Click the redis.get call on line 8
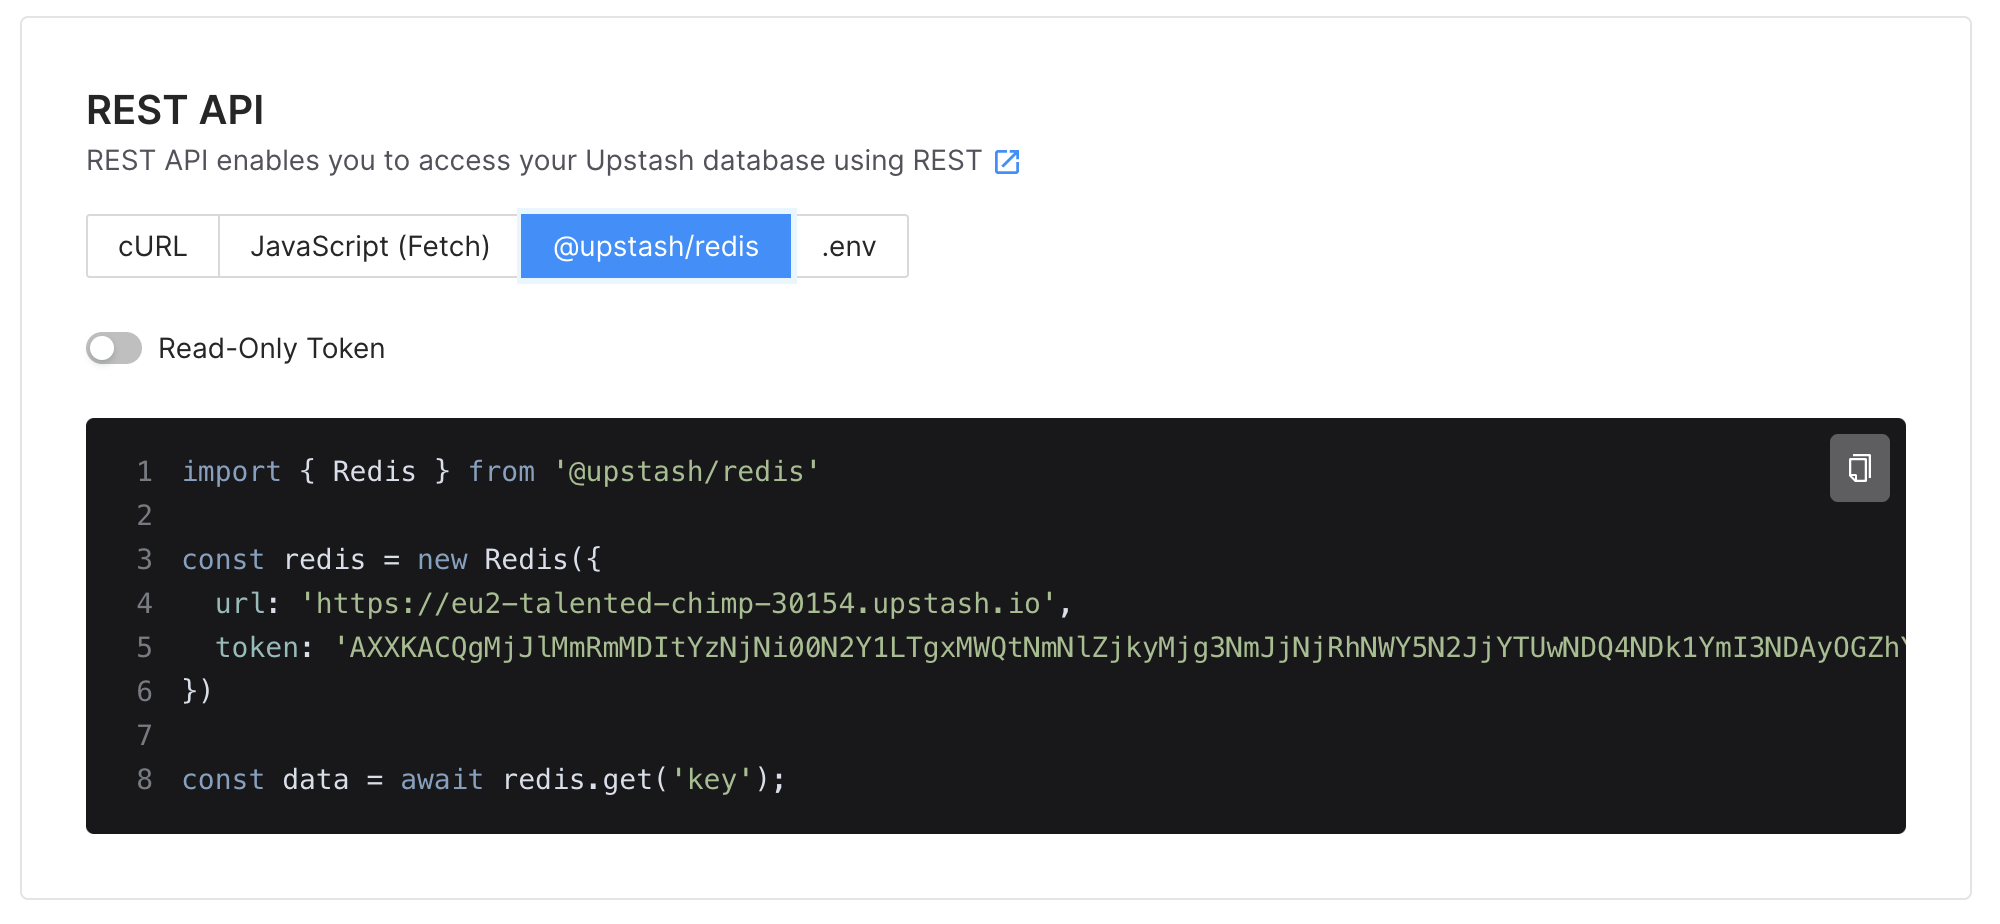2000x924 pixels. pyautogui.click(x=577, y=780)
